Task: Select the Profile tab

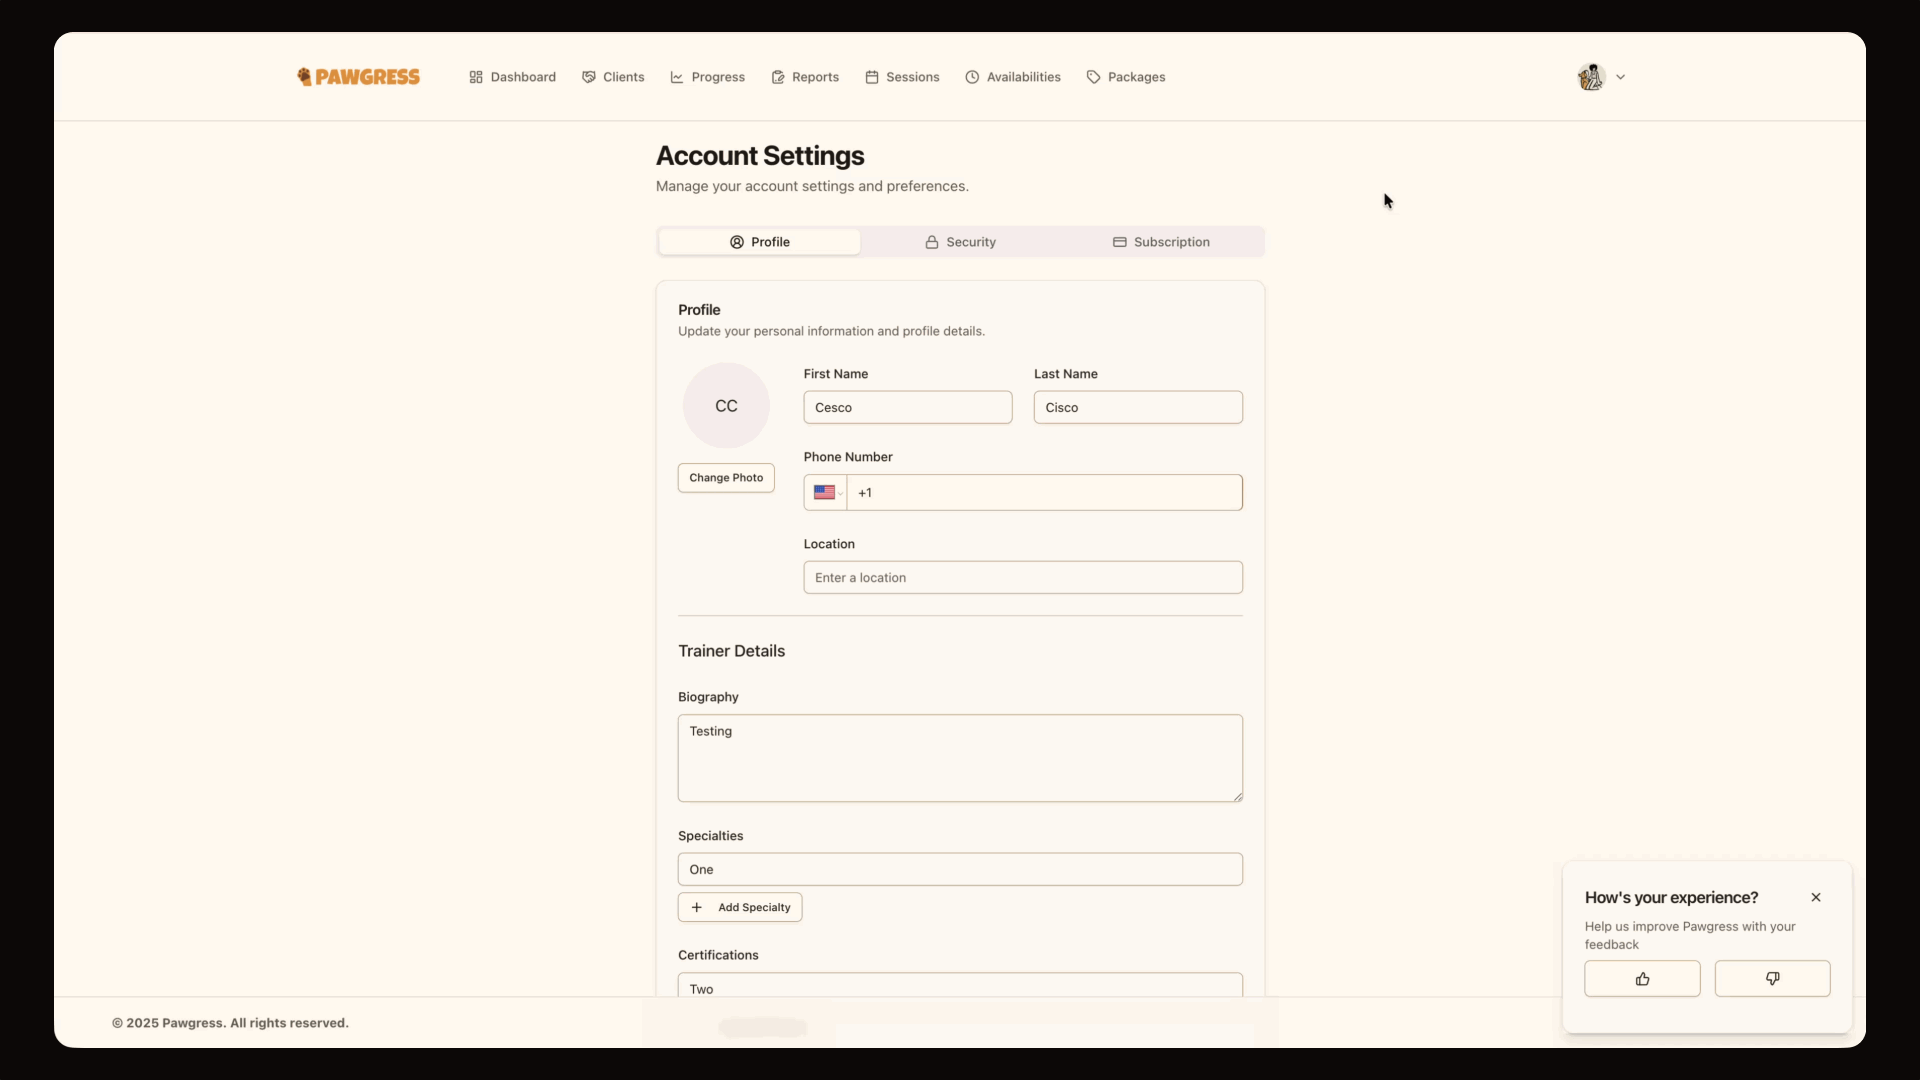Action: tap(759, 241)
